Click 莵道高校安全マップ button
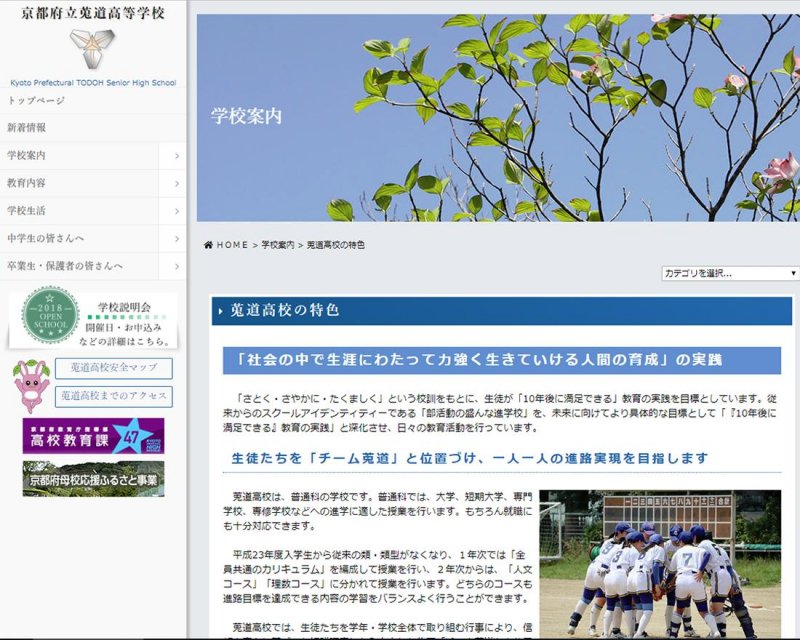This screenshot has height=640, width=800. click(x=113, y=368)
